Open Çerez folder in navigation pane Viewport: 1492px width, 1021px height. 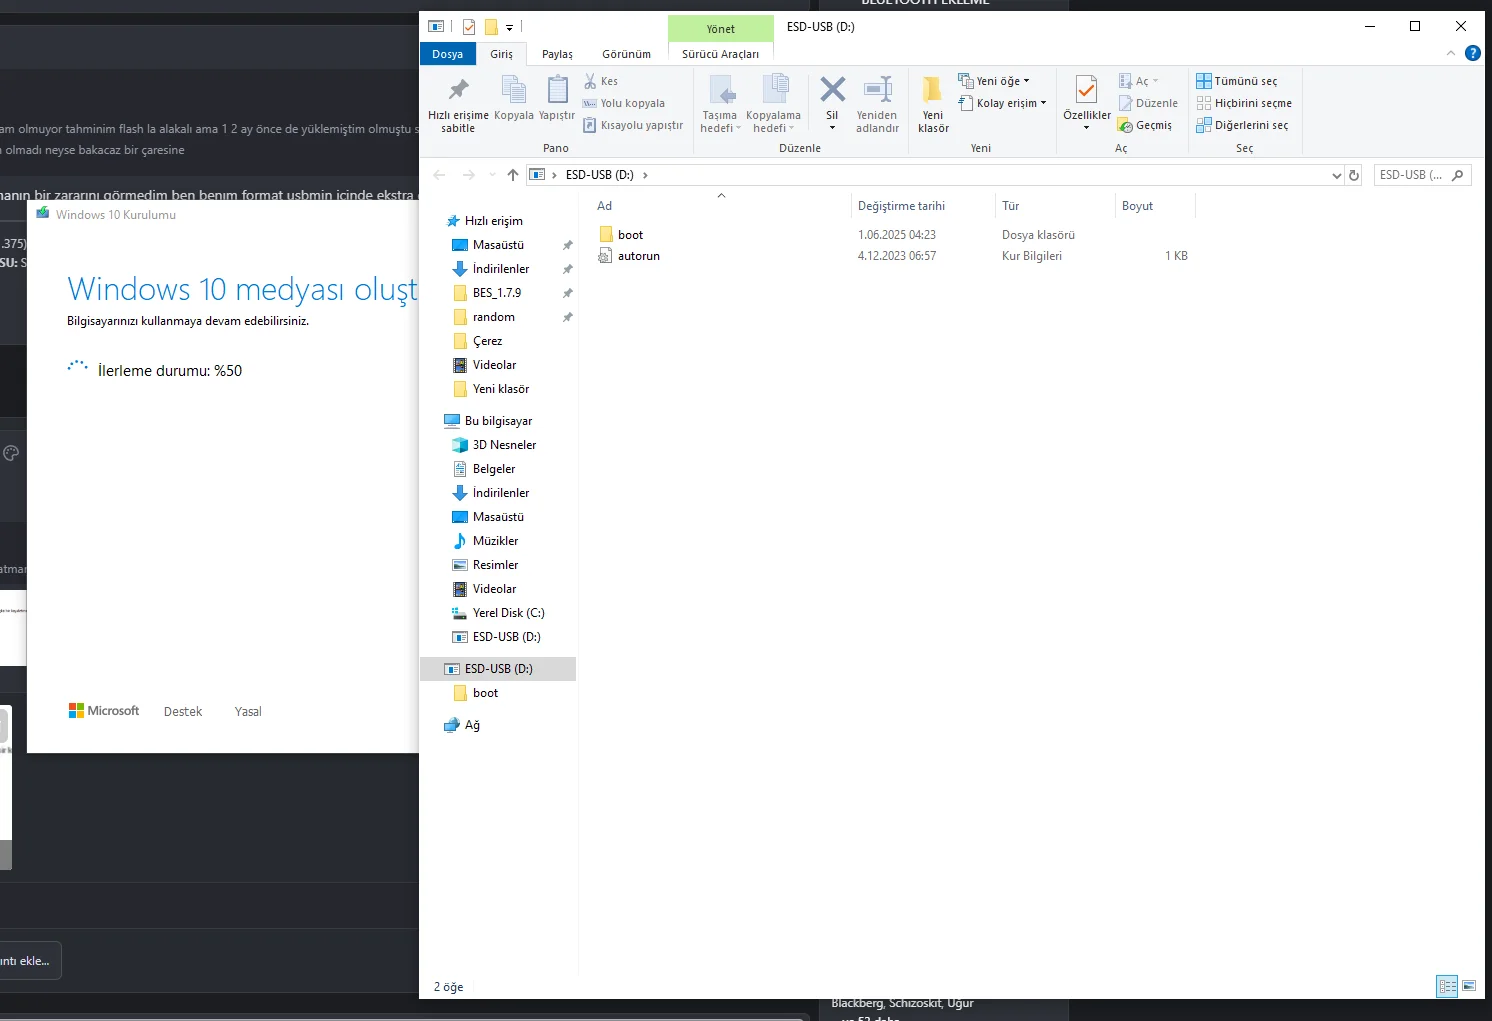pyautogui.click(x=487, y=341)
